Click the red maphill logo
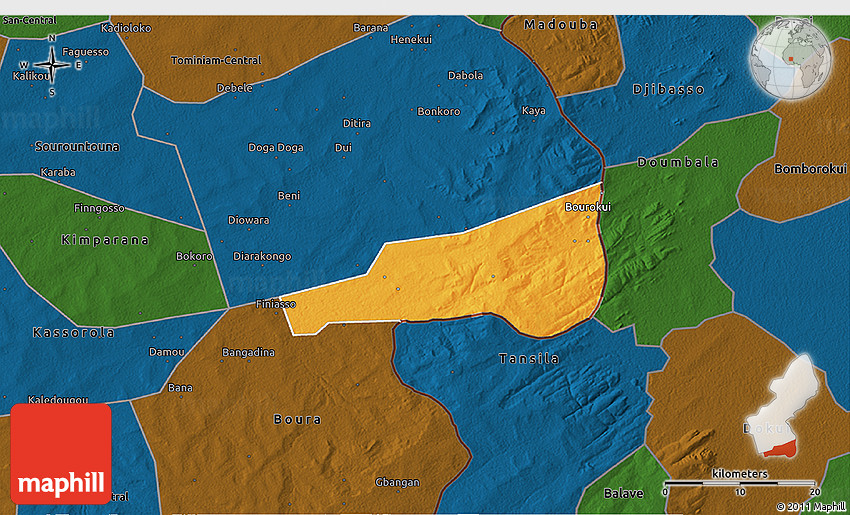 [x=61, y=453]
